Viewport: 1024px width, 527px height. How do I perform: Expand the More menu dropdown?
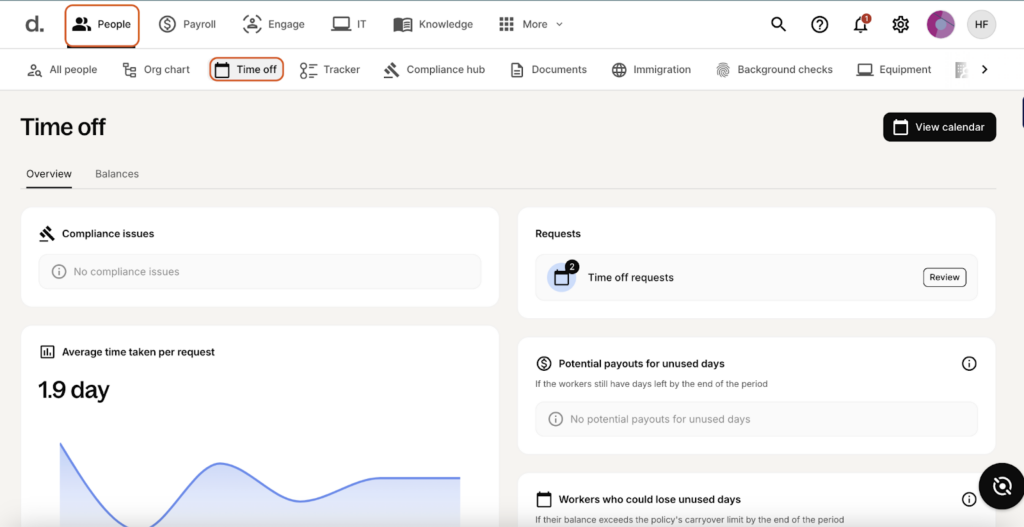[531, 24]
